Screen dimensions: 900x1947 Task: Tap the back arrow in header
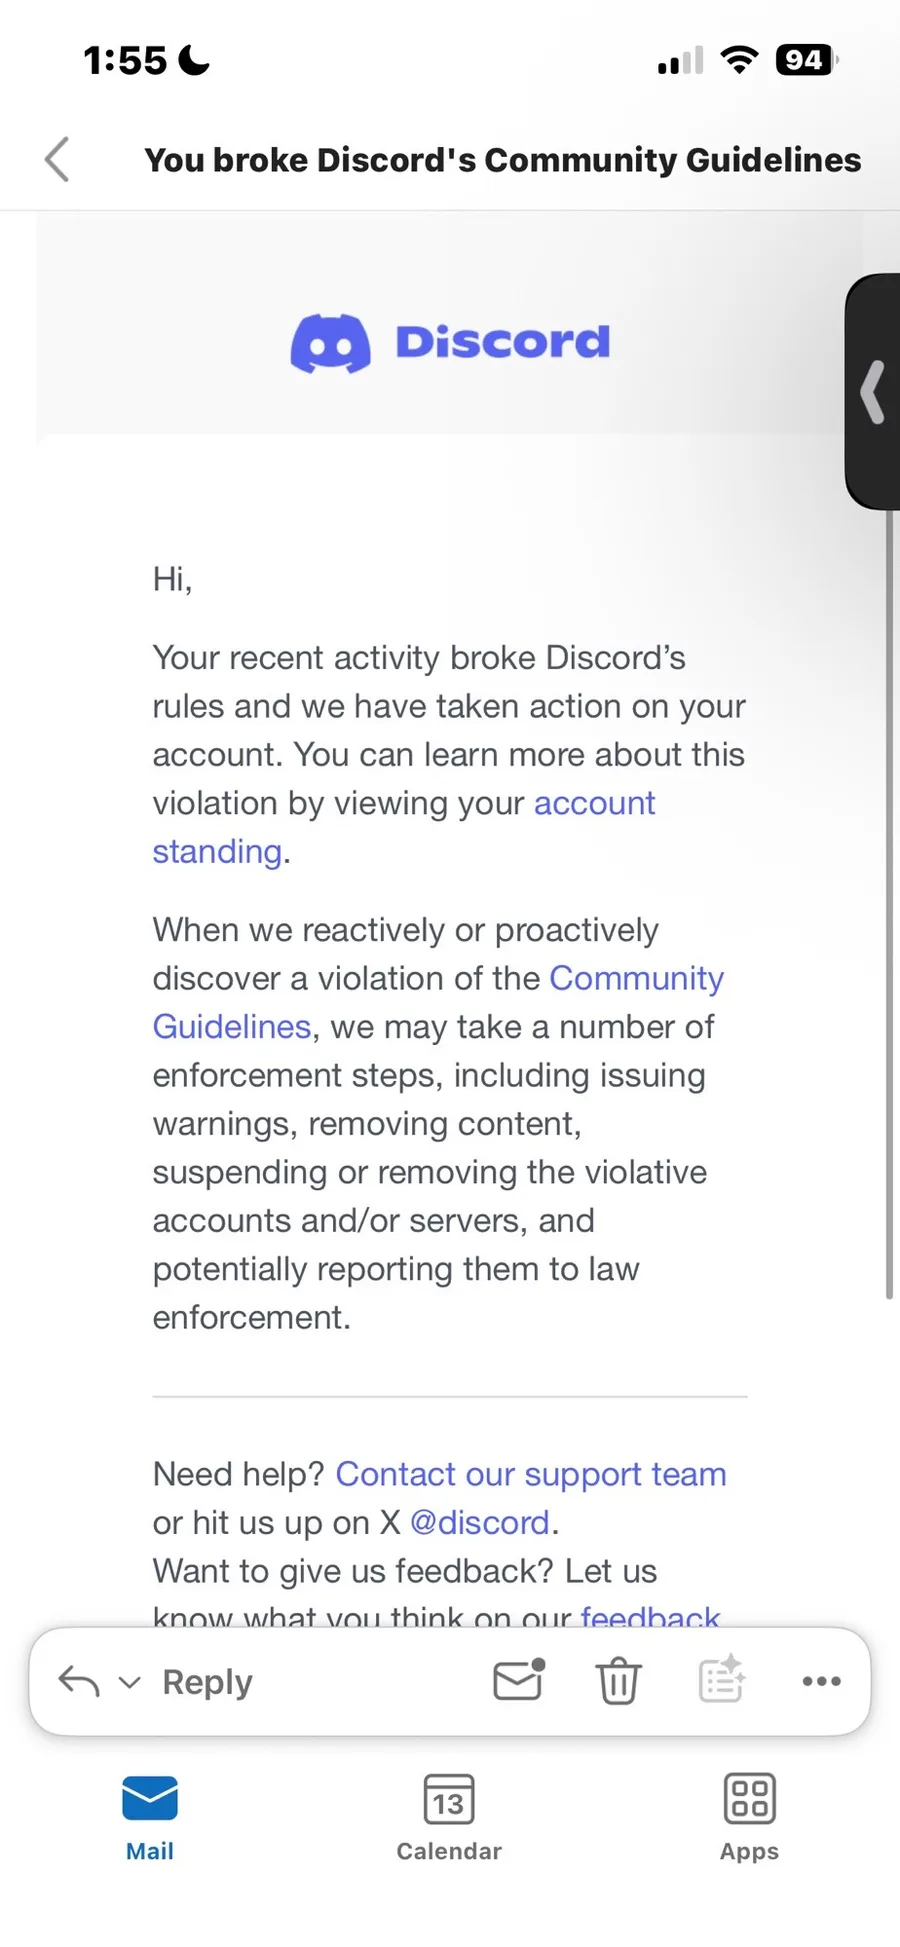(58, 160)
